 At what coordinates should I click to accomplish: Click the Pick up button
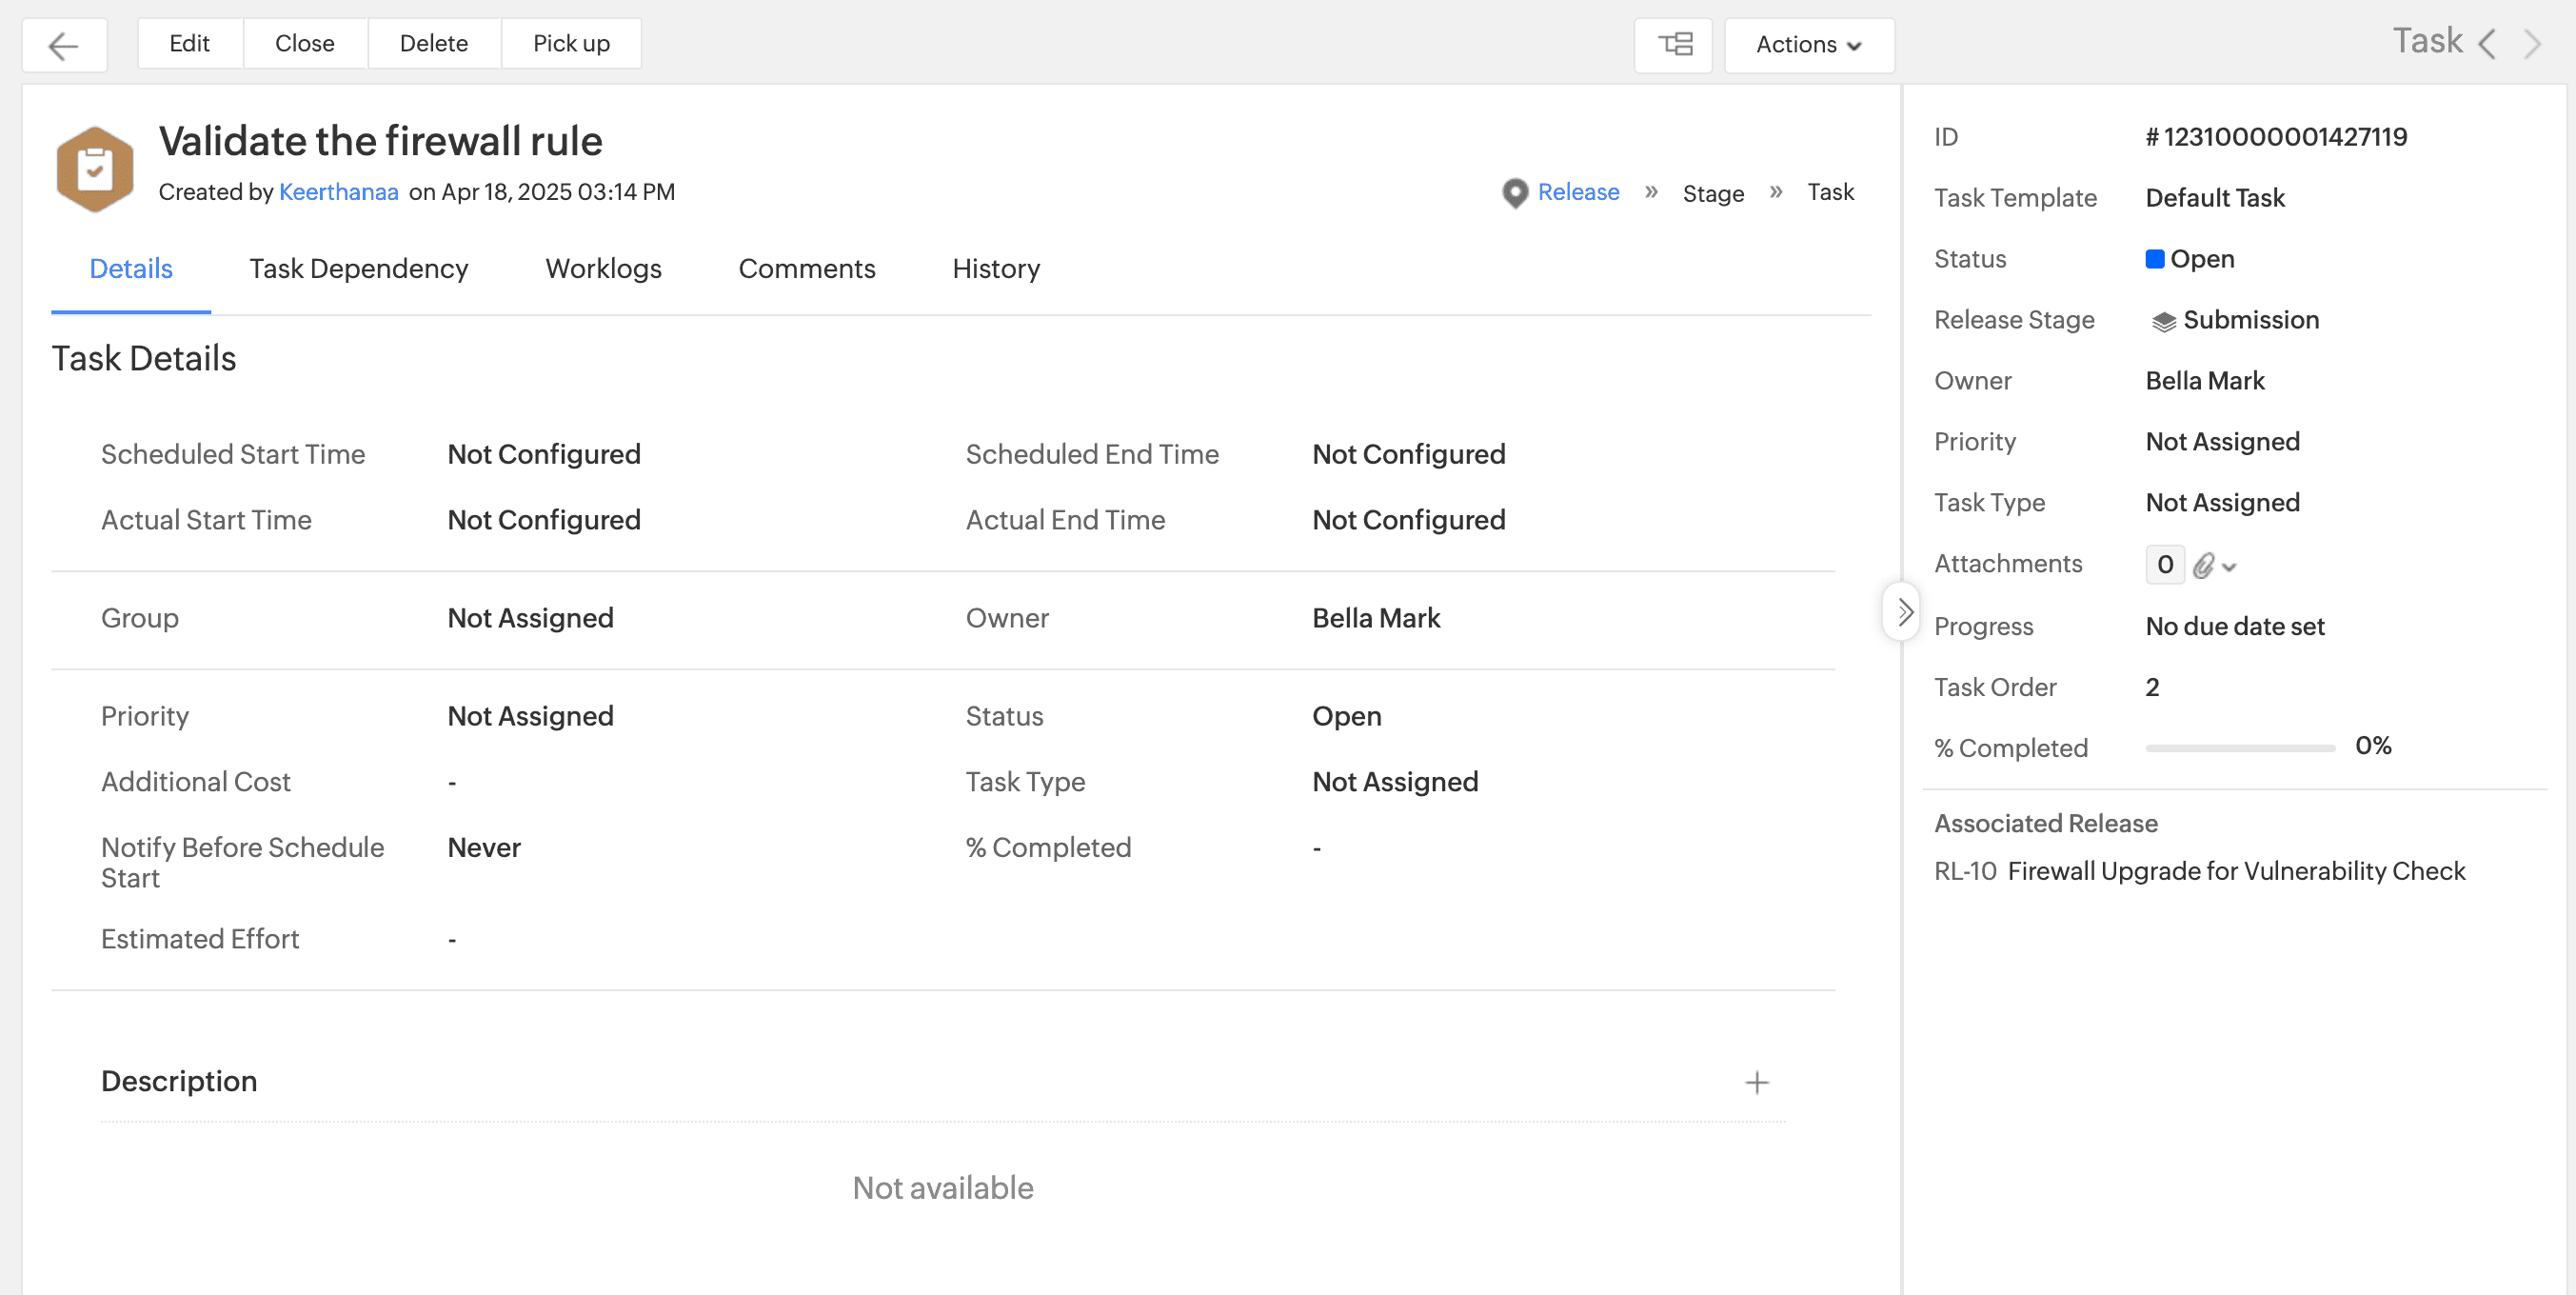[571, 44]
